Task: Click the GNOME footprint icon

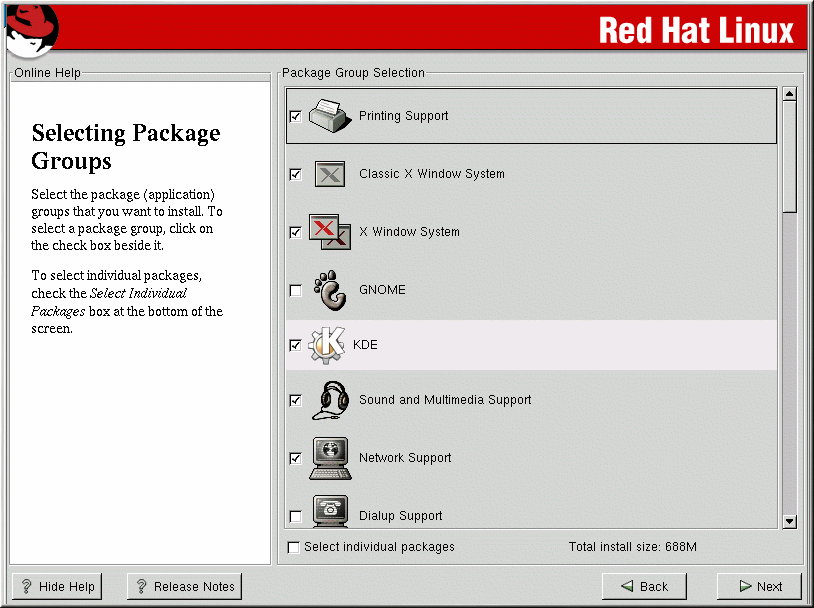Action: point(329,290)
